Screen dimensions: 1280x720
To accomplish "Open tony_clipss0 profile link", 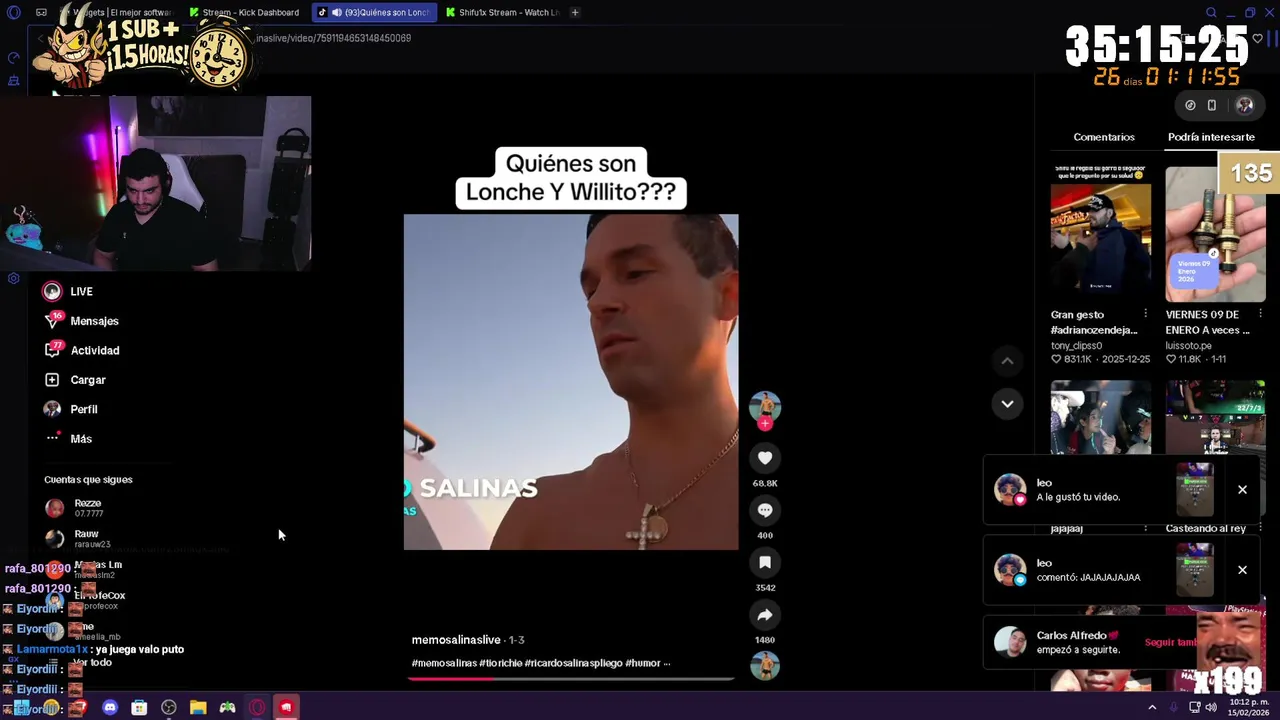I will click(1076, 345).
